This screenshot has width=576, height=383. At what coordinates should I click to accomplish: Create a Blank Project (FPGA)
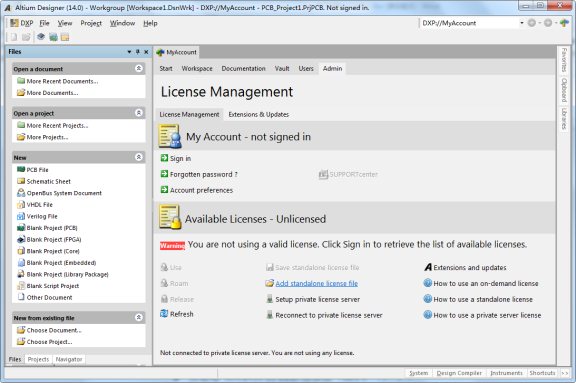click(x=49, y=239)
